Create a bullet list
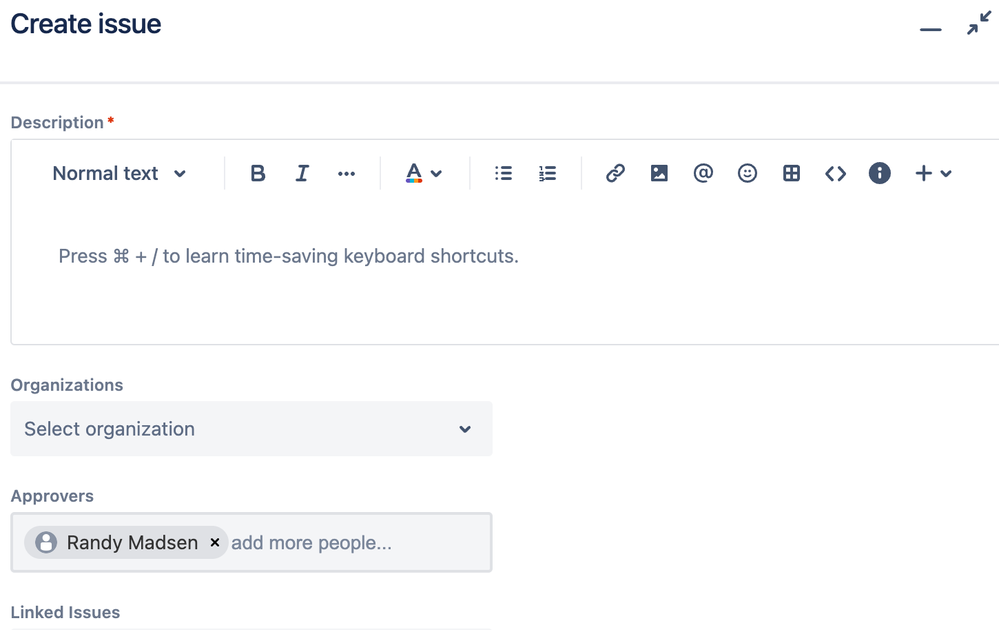Screen dimensions: 999x630 (503, 172)
